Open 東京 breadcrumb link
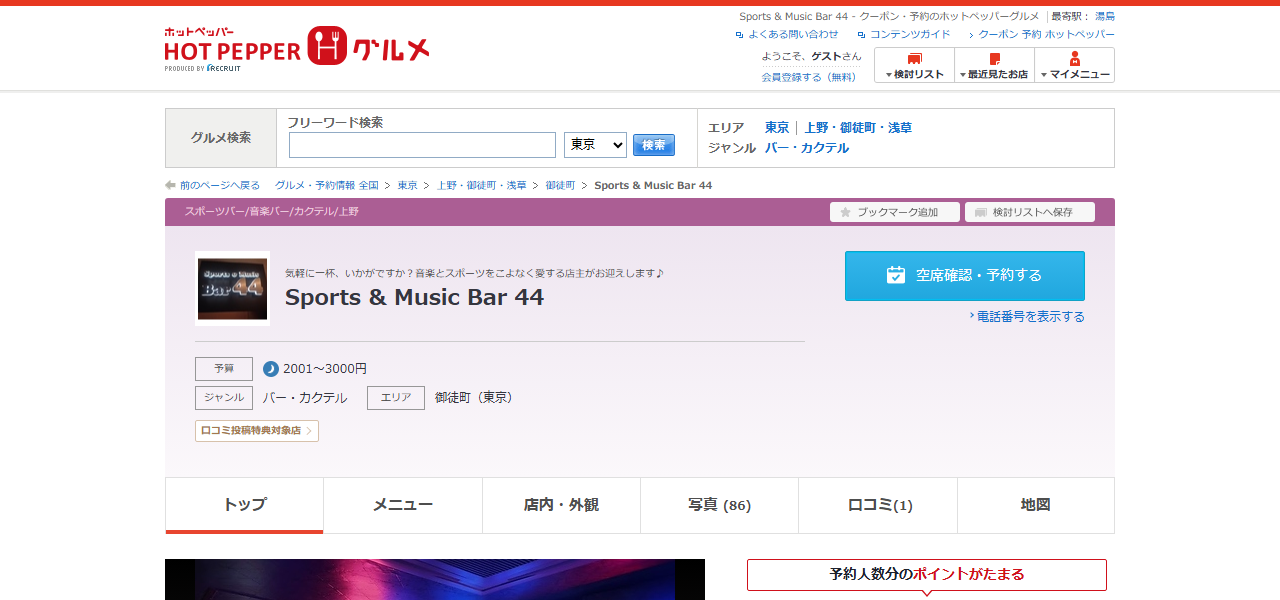 (x=407, y=186)
